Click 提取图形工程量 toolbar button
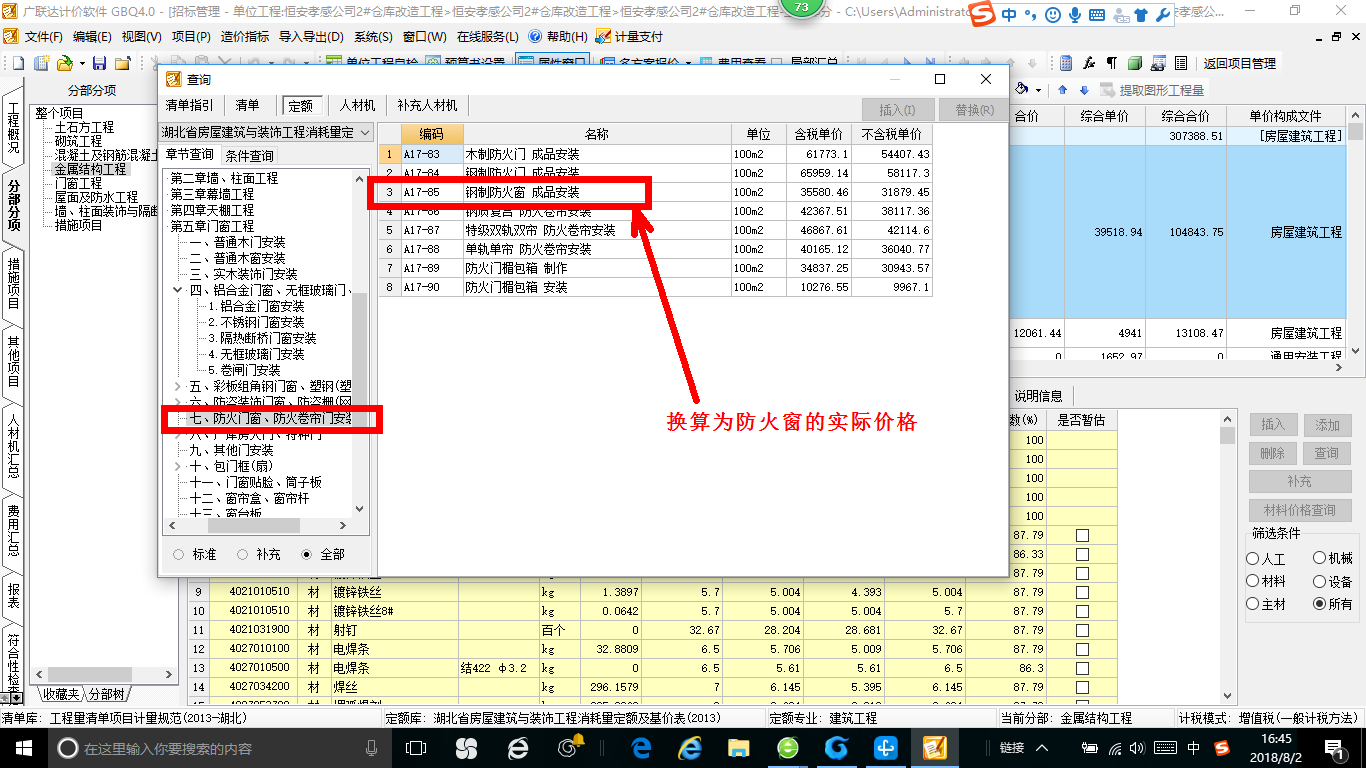The width and height of the screenshot is (1366, 768). (1152, 90)
